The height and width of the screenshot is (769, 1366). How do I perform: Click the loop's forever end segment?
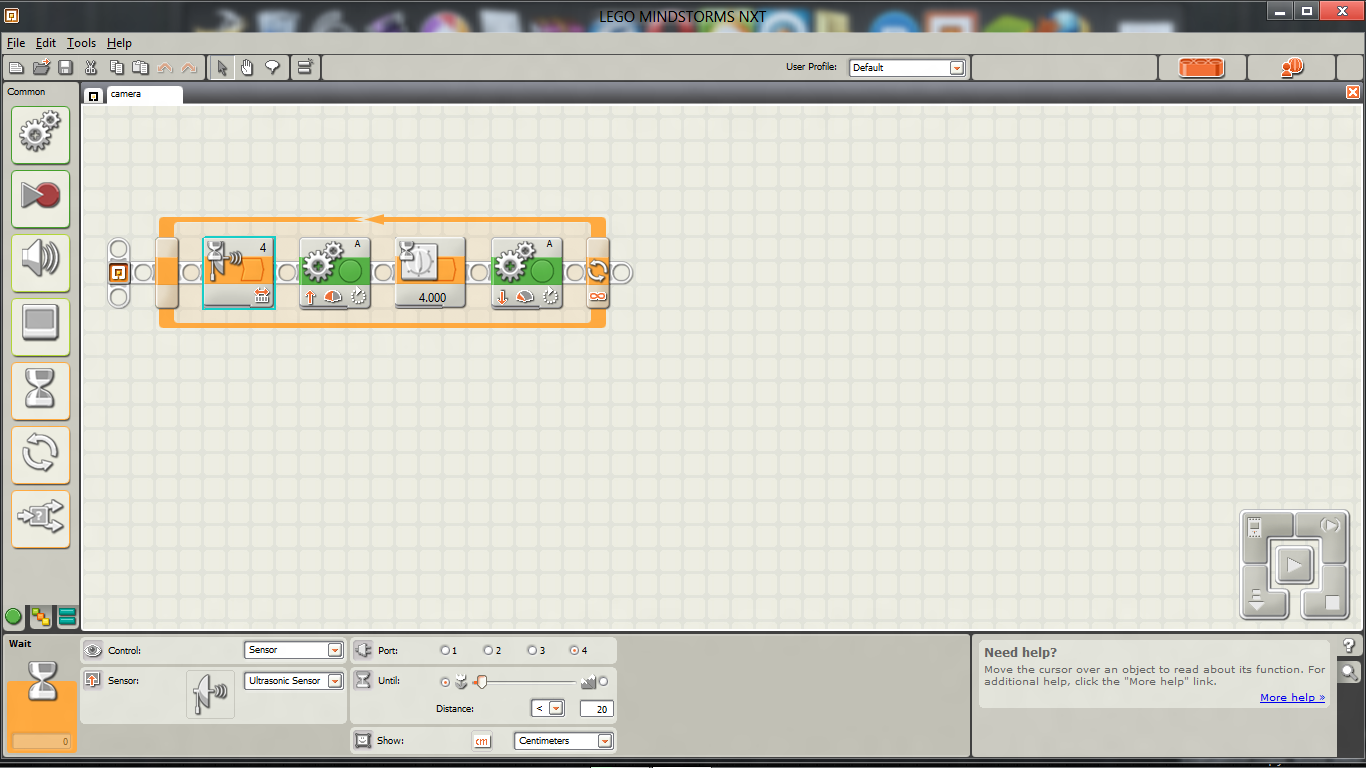(x=598, y=272)
